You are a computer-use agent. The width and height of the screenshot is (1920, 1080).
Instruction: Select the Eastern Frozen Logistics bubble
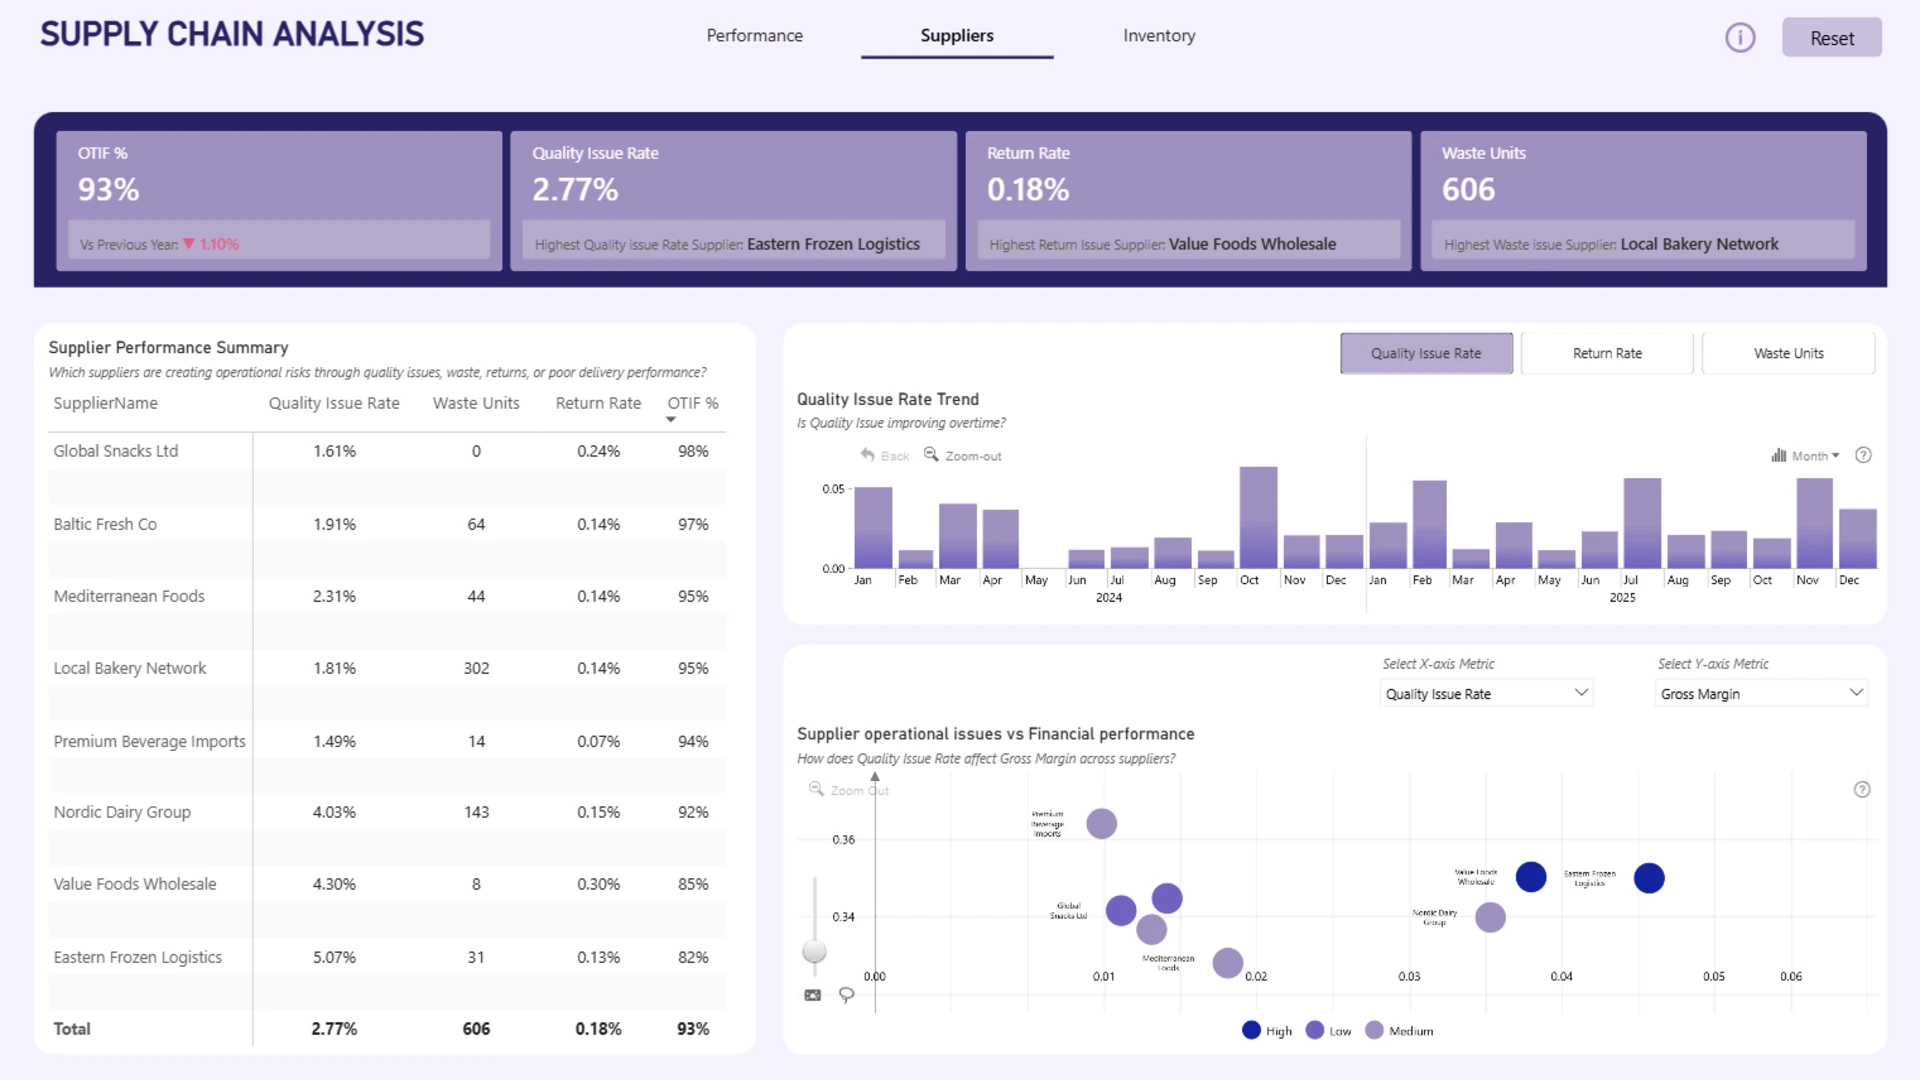(1649, 878)
